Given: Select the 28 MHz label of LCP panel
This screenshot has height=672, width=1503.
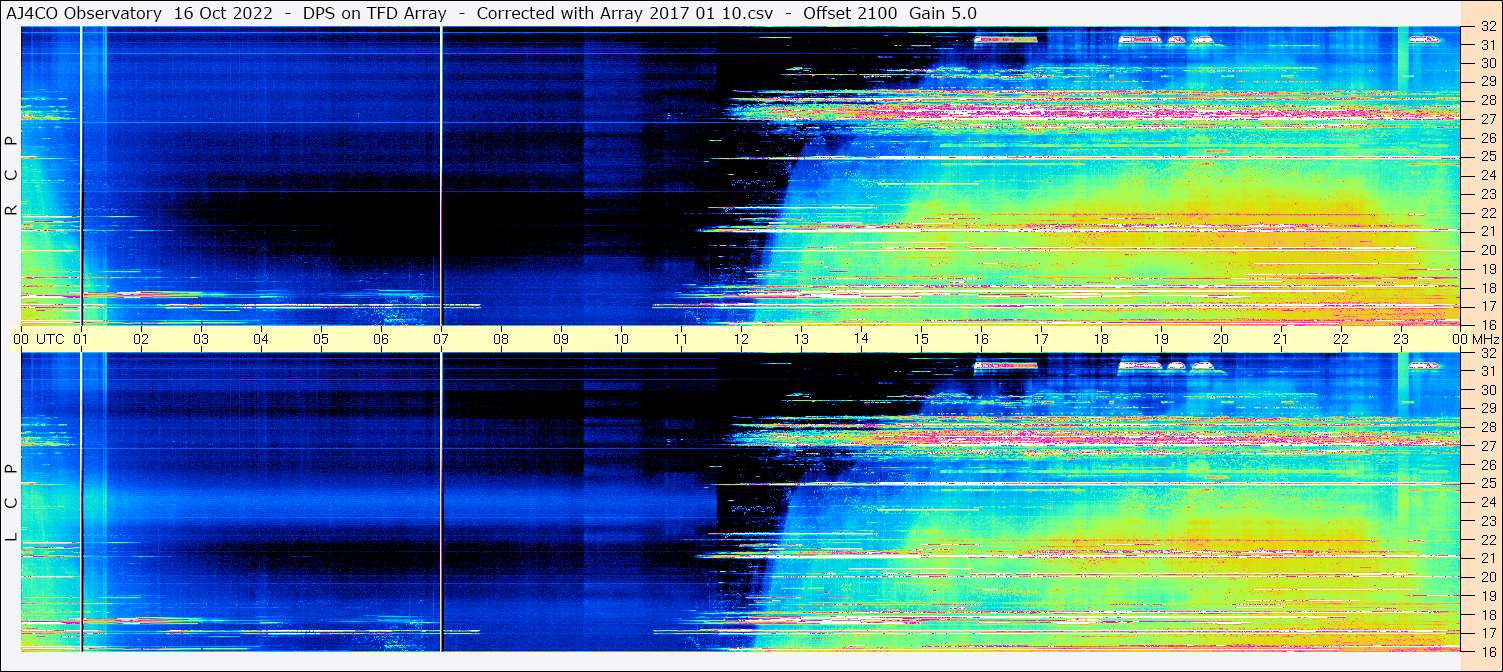Looking at the screenshot, I should (1487, 428).
